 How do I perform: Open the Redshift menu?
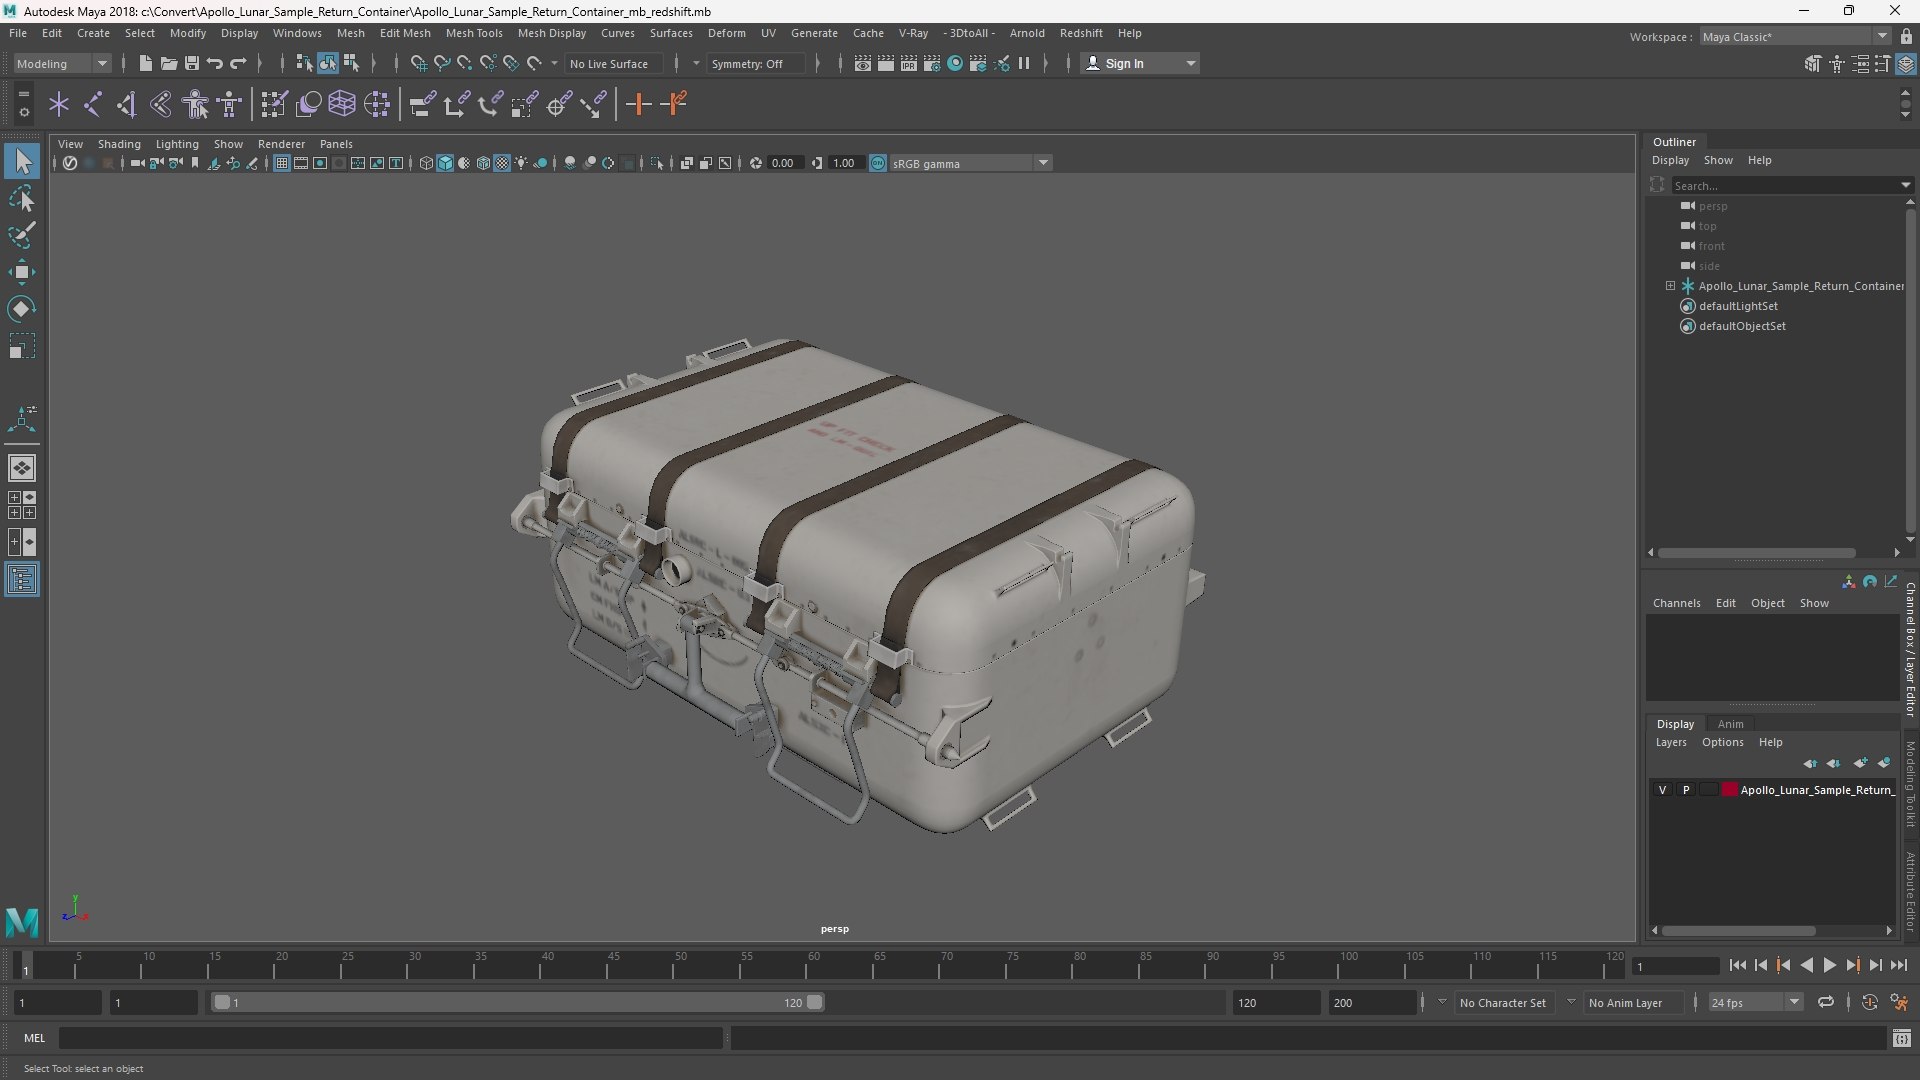click(1081, 33)
